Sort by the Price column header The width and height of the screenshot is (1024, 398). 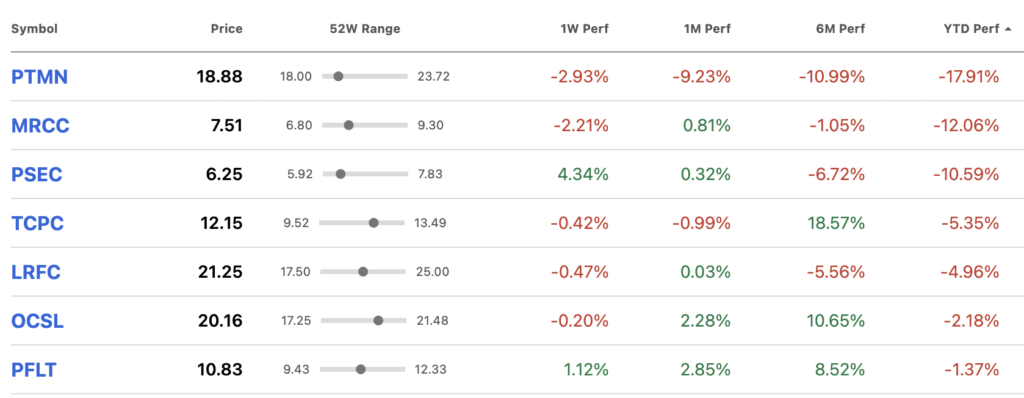click(x=227, y=29)
